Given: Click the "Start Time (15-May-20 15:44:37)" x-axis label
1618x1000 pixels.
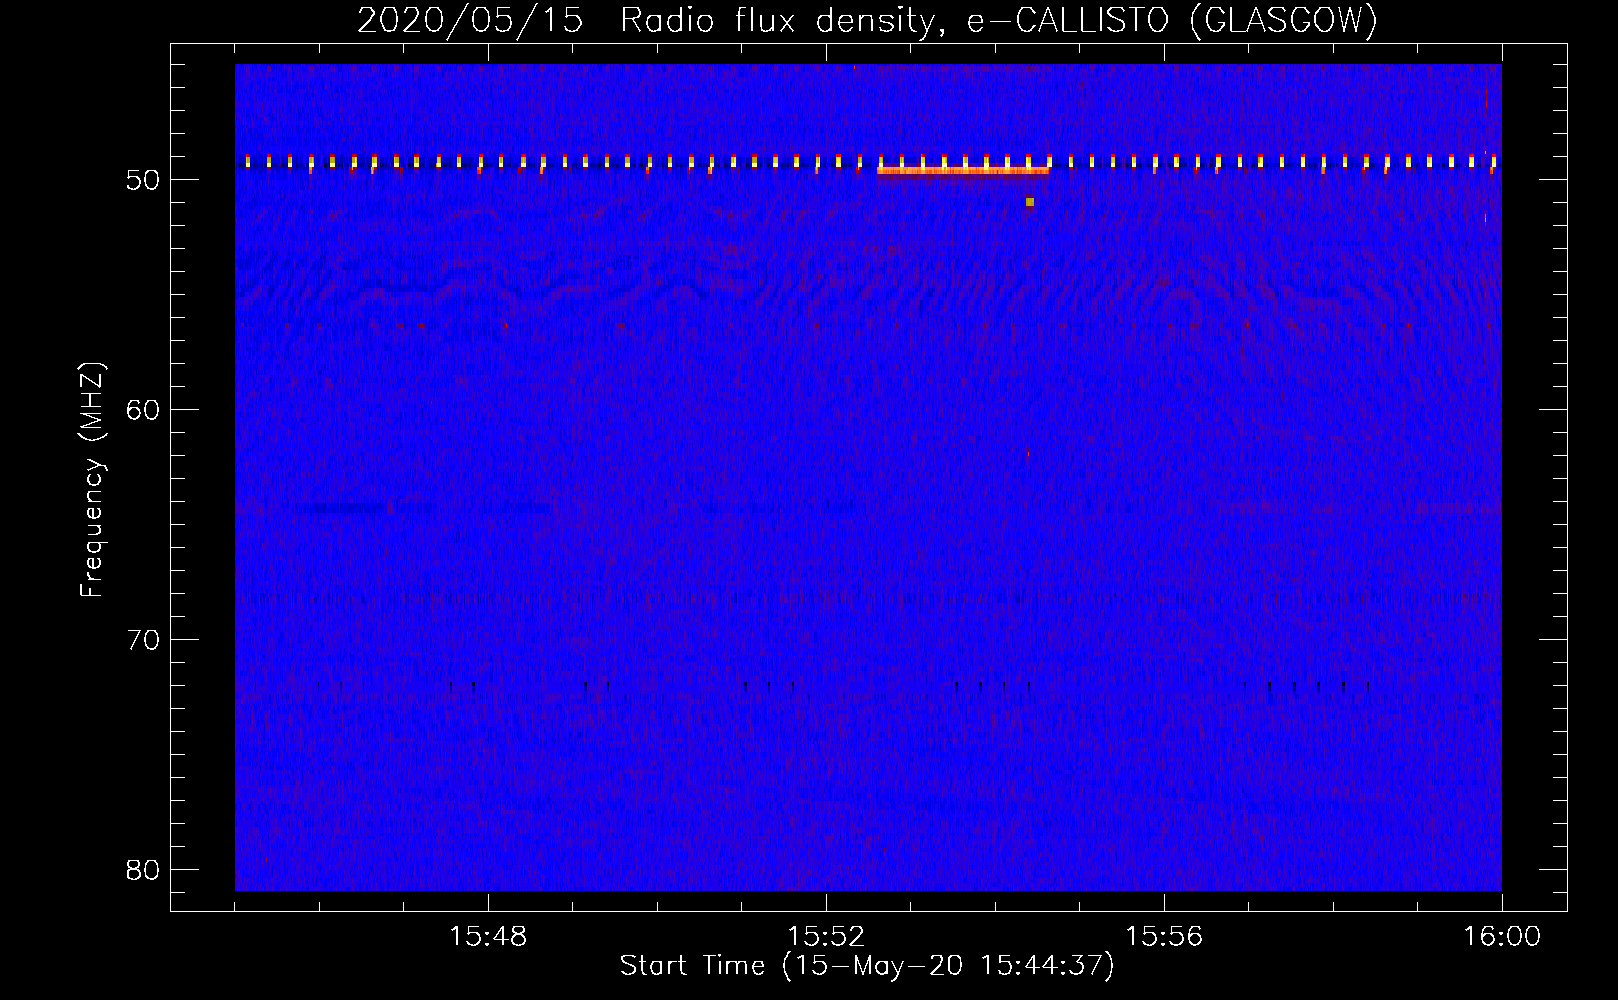Looking at the screenshot, I should tap(867, 966).
